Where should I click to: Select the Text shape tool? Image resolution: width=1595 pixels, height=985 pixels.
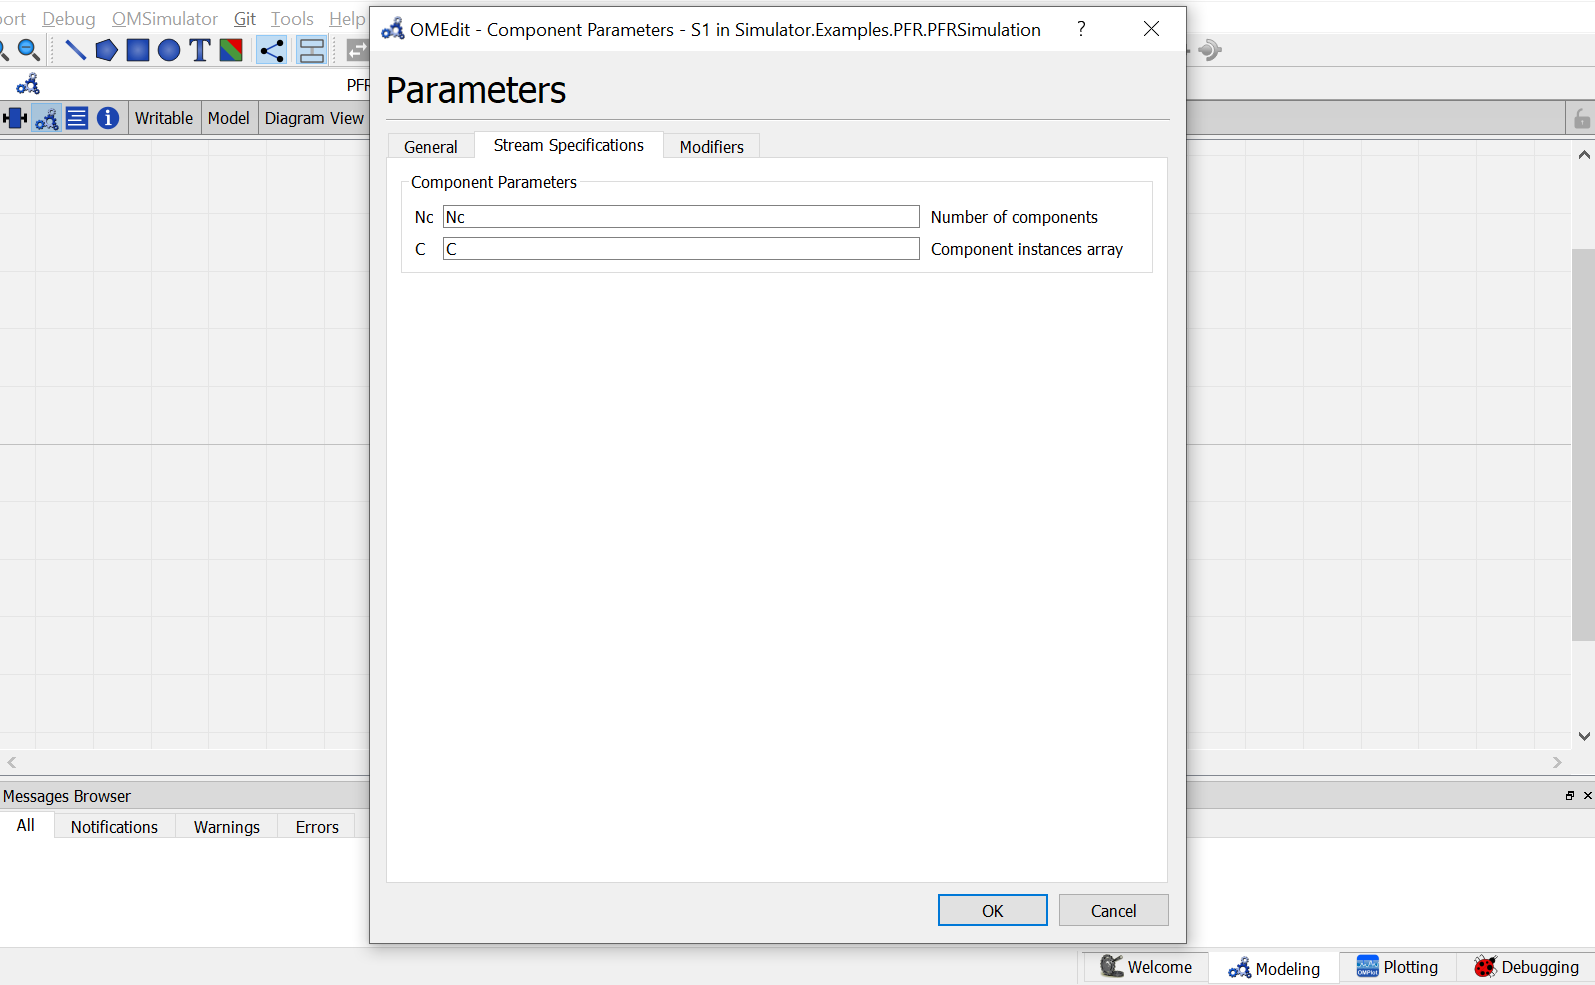[200, 50]
